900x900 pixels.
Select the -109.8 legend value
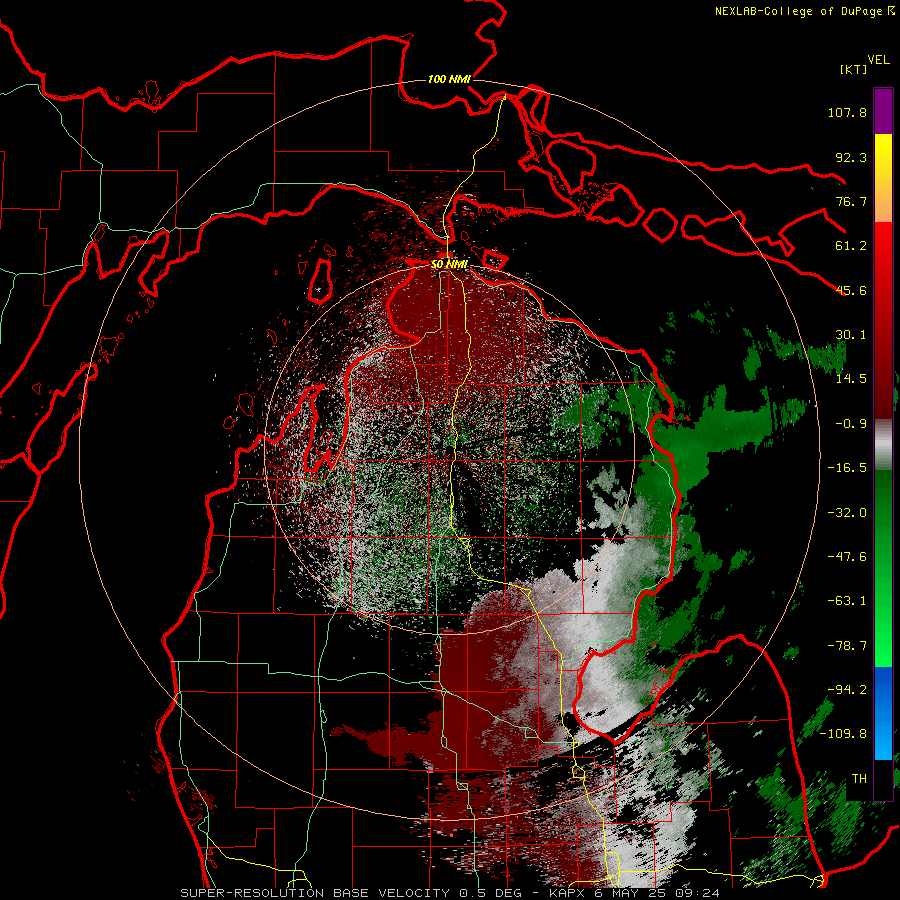844,734
